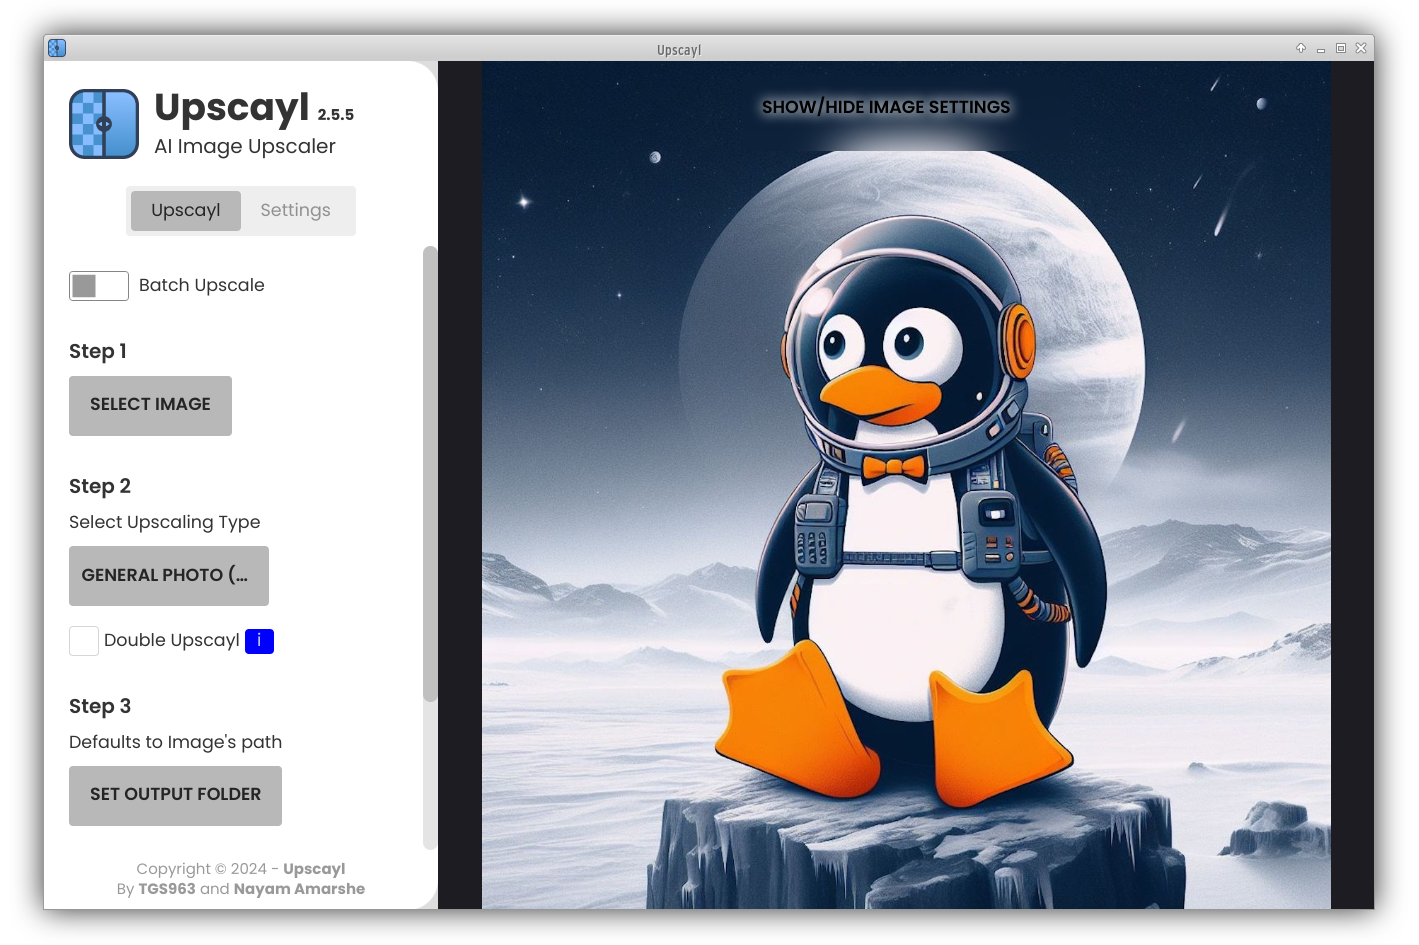
Task: Visit the TGS963 author link
Action: click(167, 889)
